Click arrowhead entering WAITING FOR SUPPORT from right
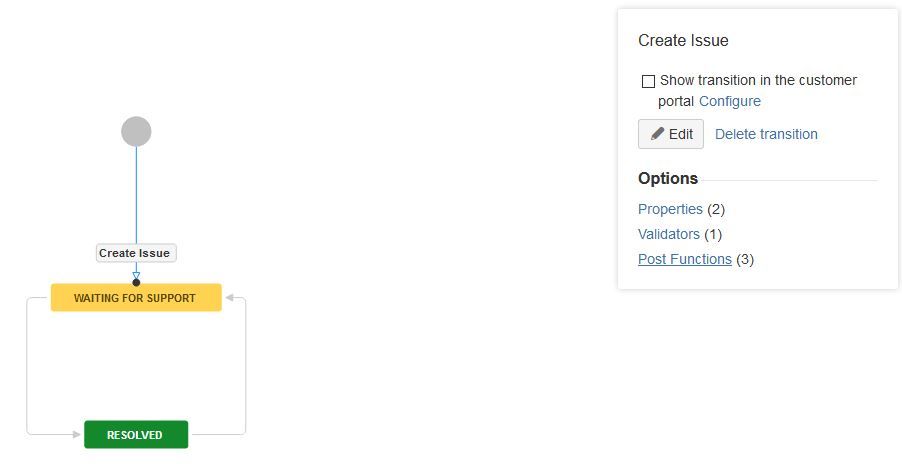Screen dimensions: 902x464 click(229, 297)
